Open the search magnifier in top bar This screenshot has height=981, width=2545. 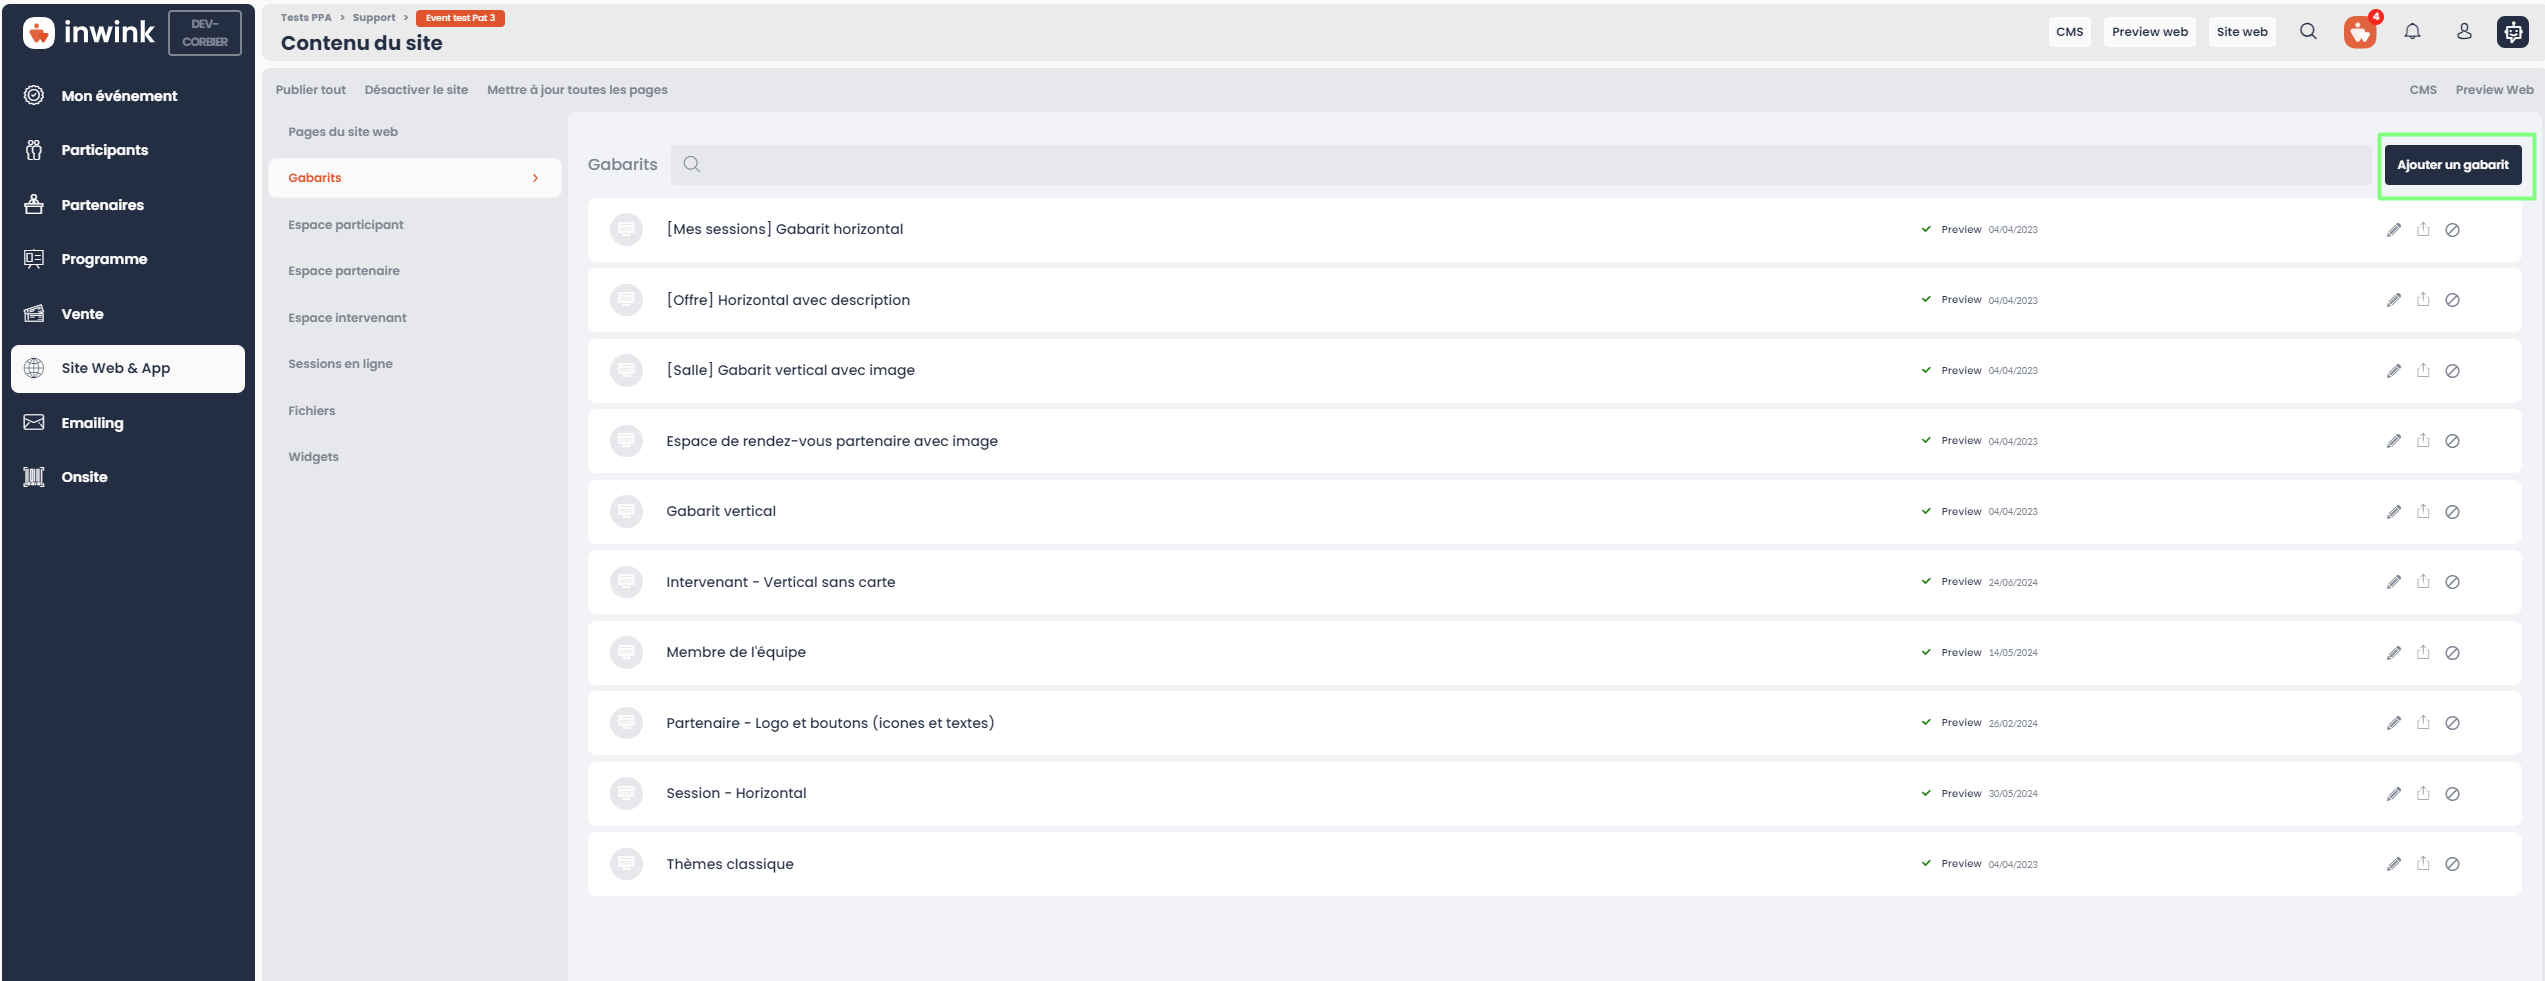tap(2308, 32)
